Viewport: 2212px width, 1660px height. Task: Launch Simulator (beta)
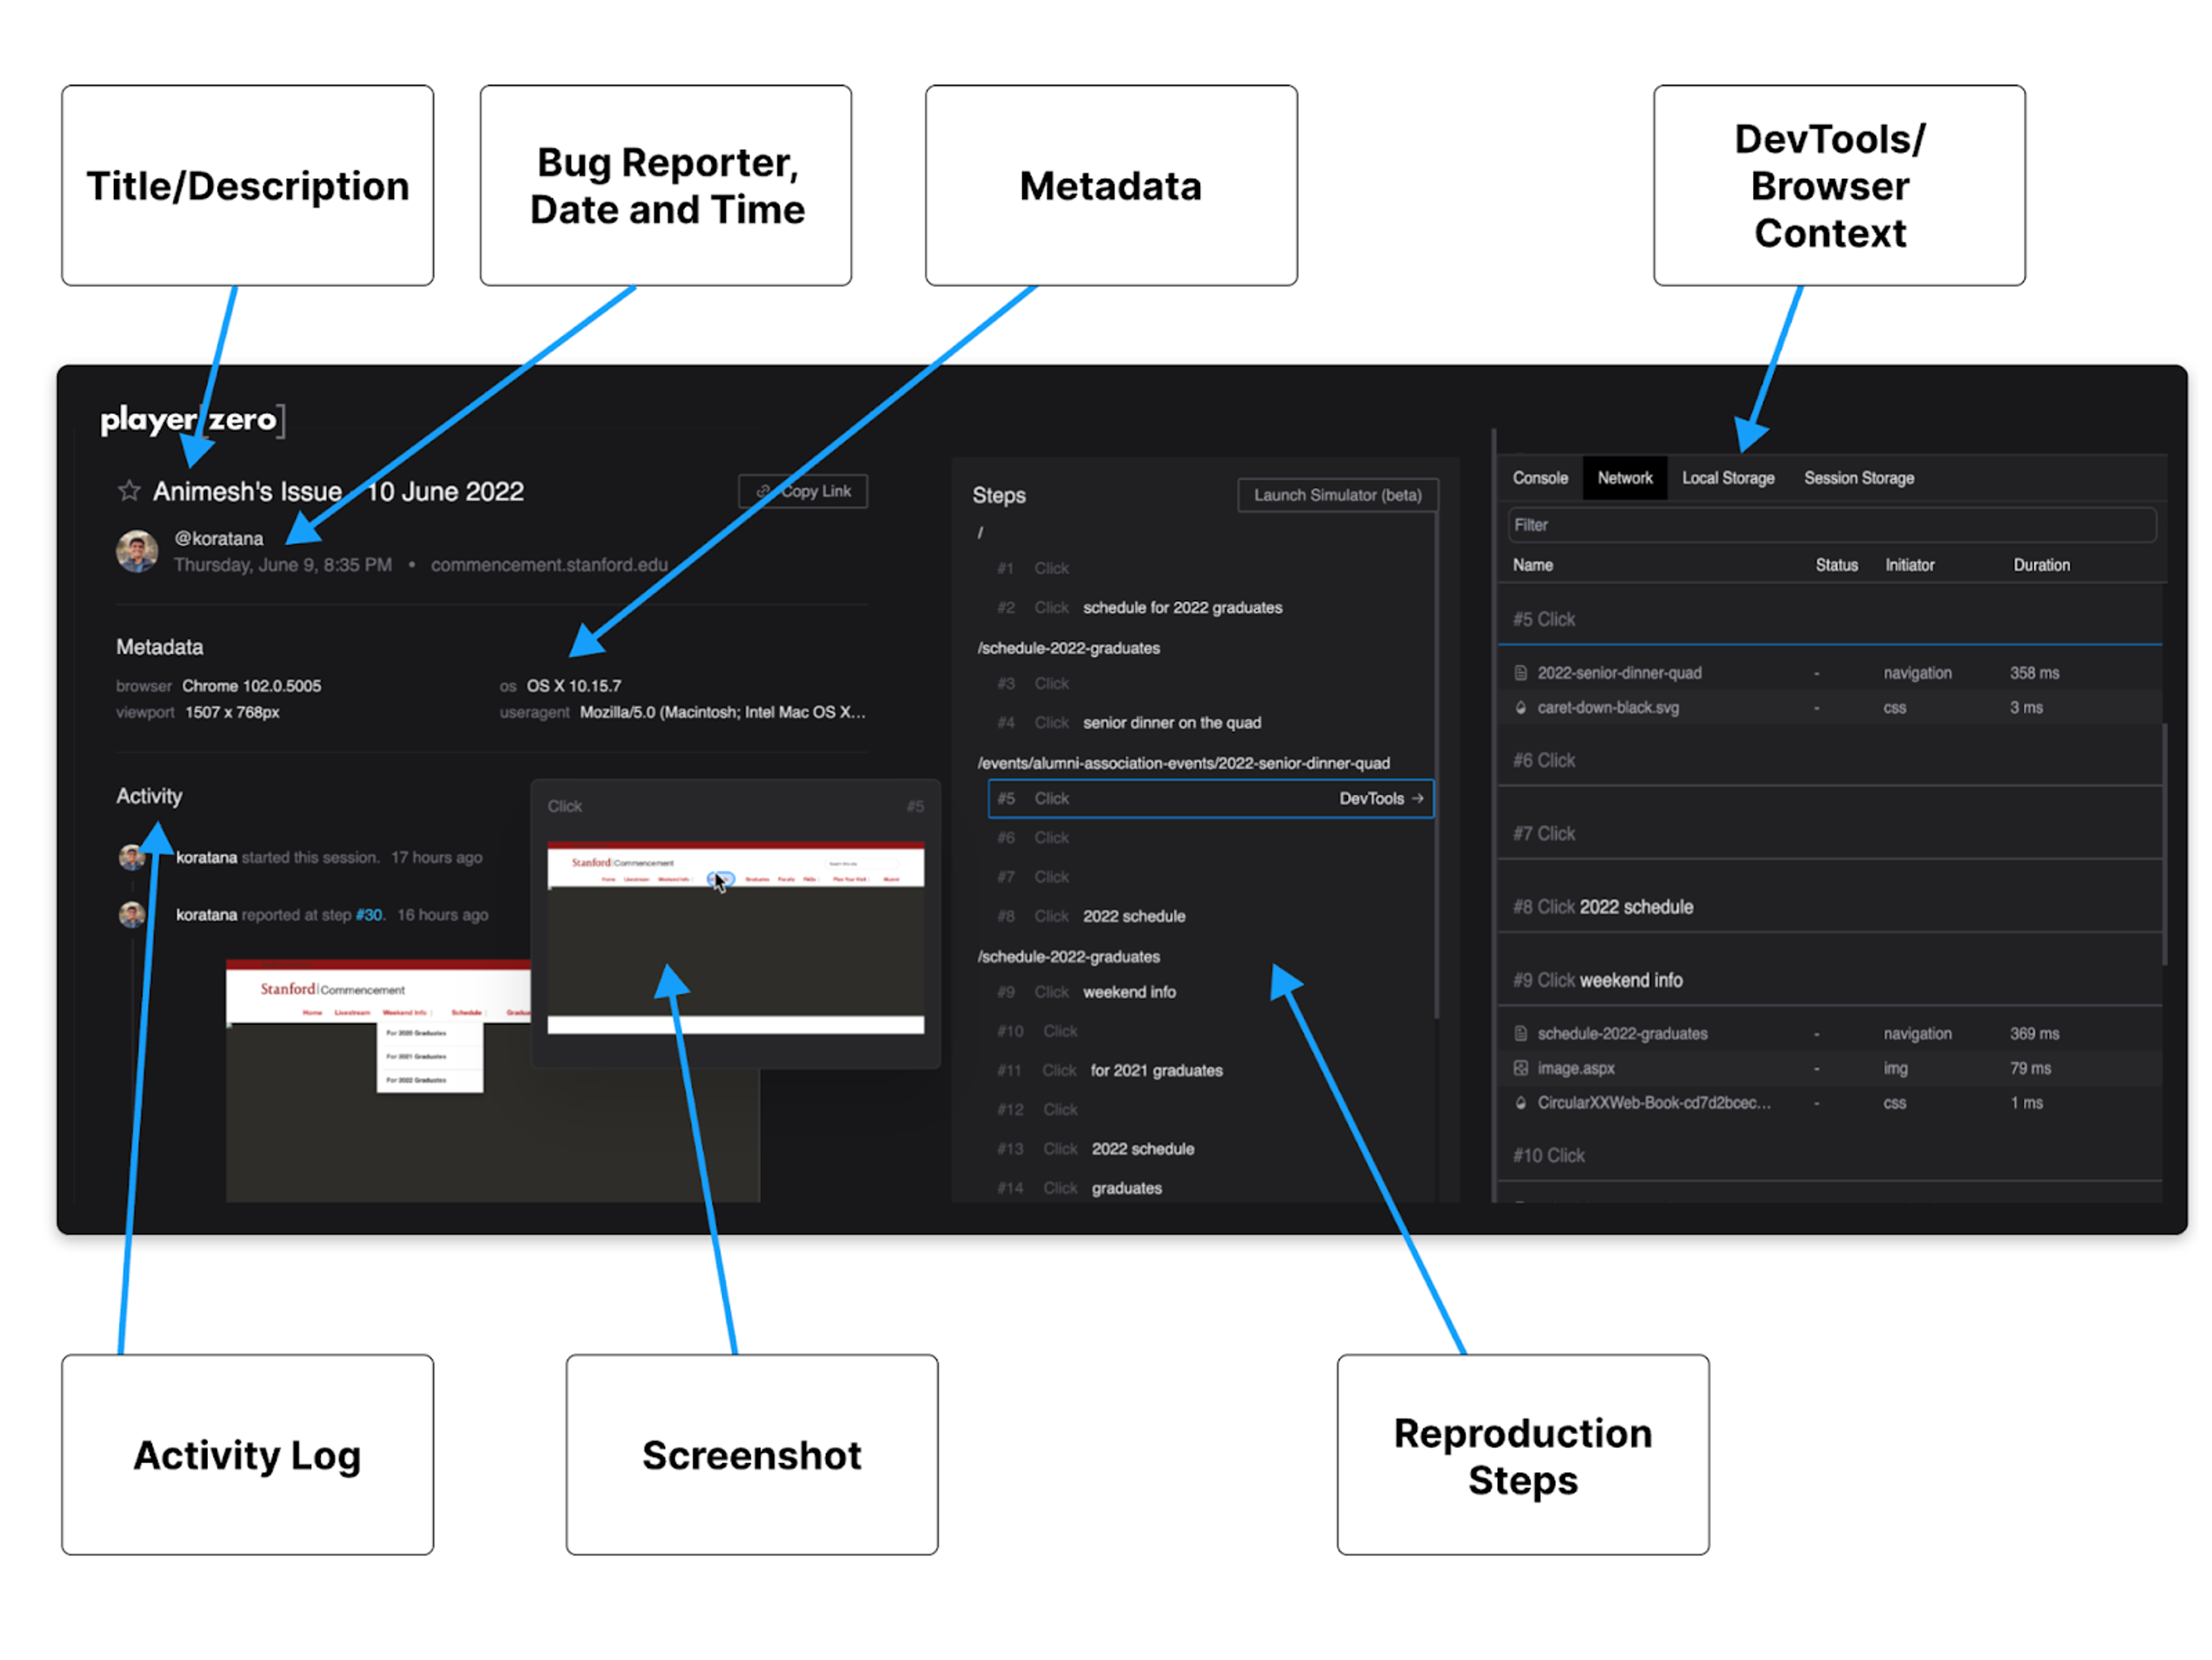(x=1338, y=495)
